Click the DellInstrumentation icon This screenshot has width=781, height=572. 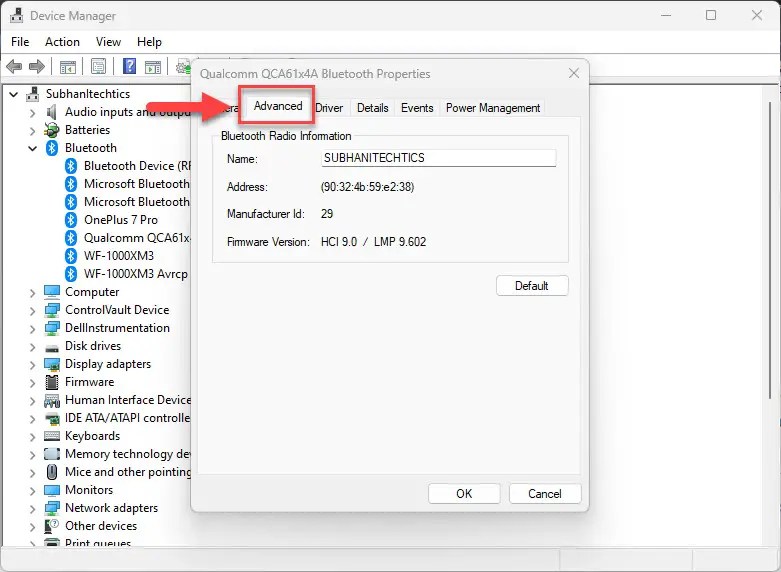[52, 328]
